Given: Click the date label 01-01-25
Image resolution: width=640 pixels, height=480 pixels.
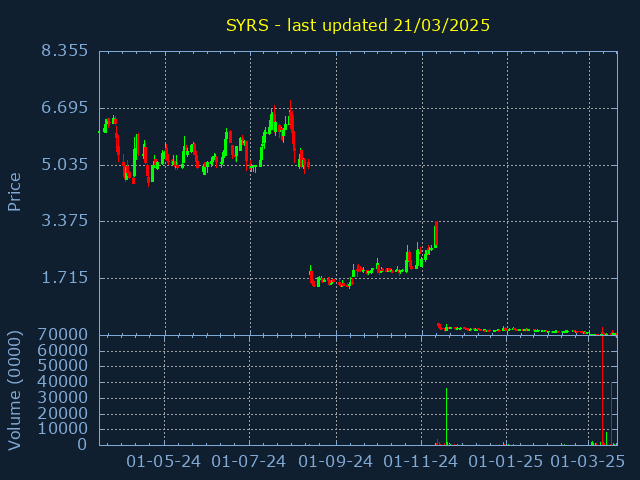Looking at the screenshot, I should (506, 462).
